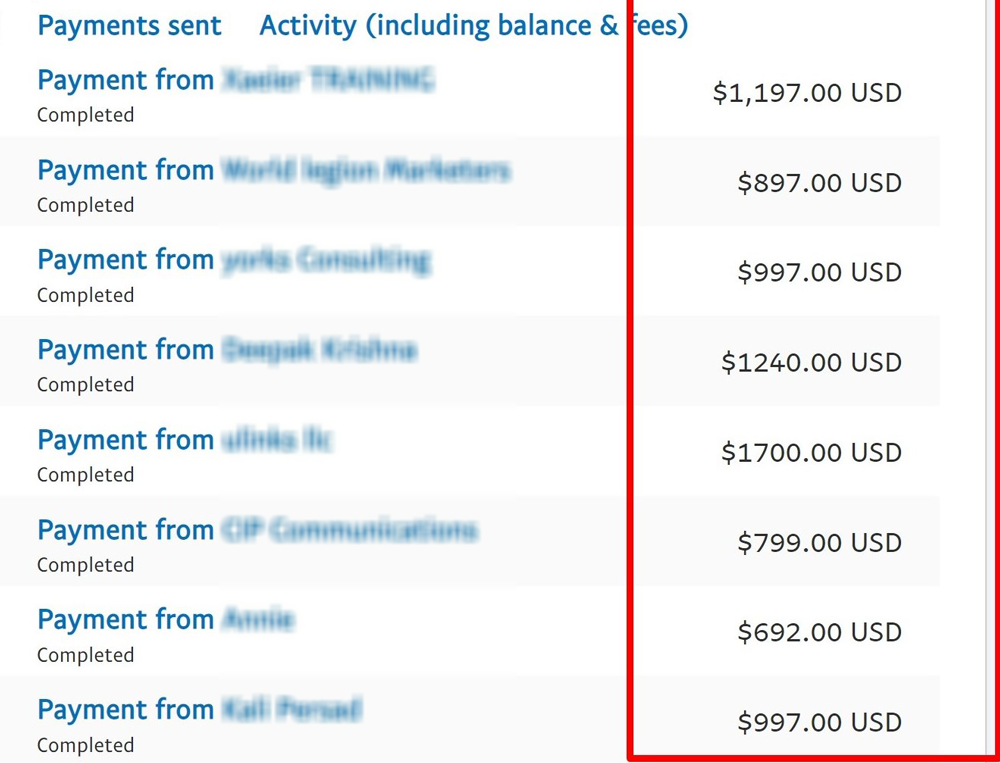Viewport: 1000px width, 763px height.
Task: Open the payment link above $1,197.00
Action: (x=235, y=81)
